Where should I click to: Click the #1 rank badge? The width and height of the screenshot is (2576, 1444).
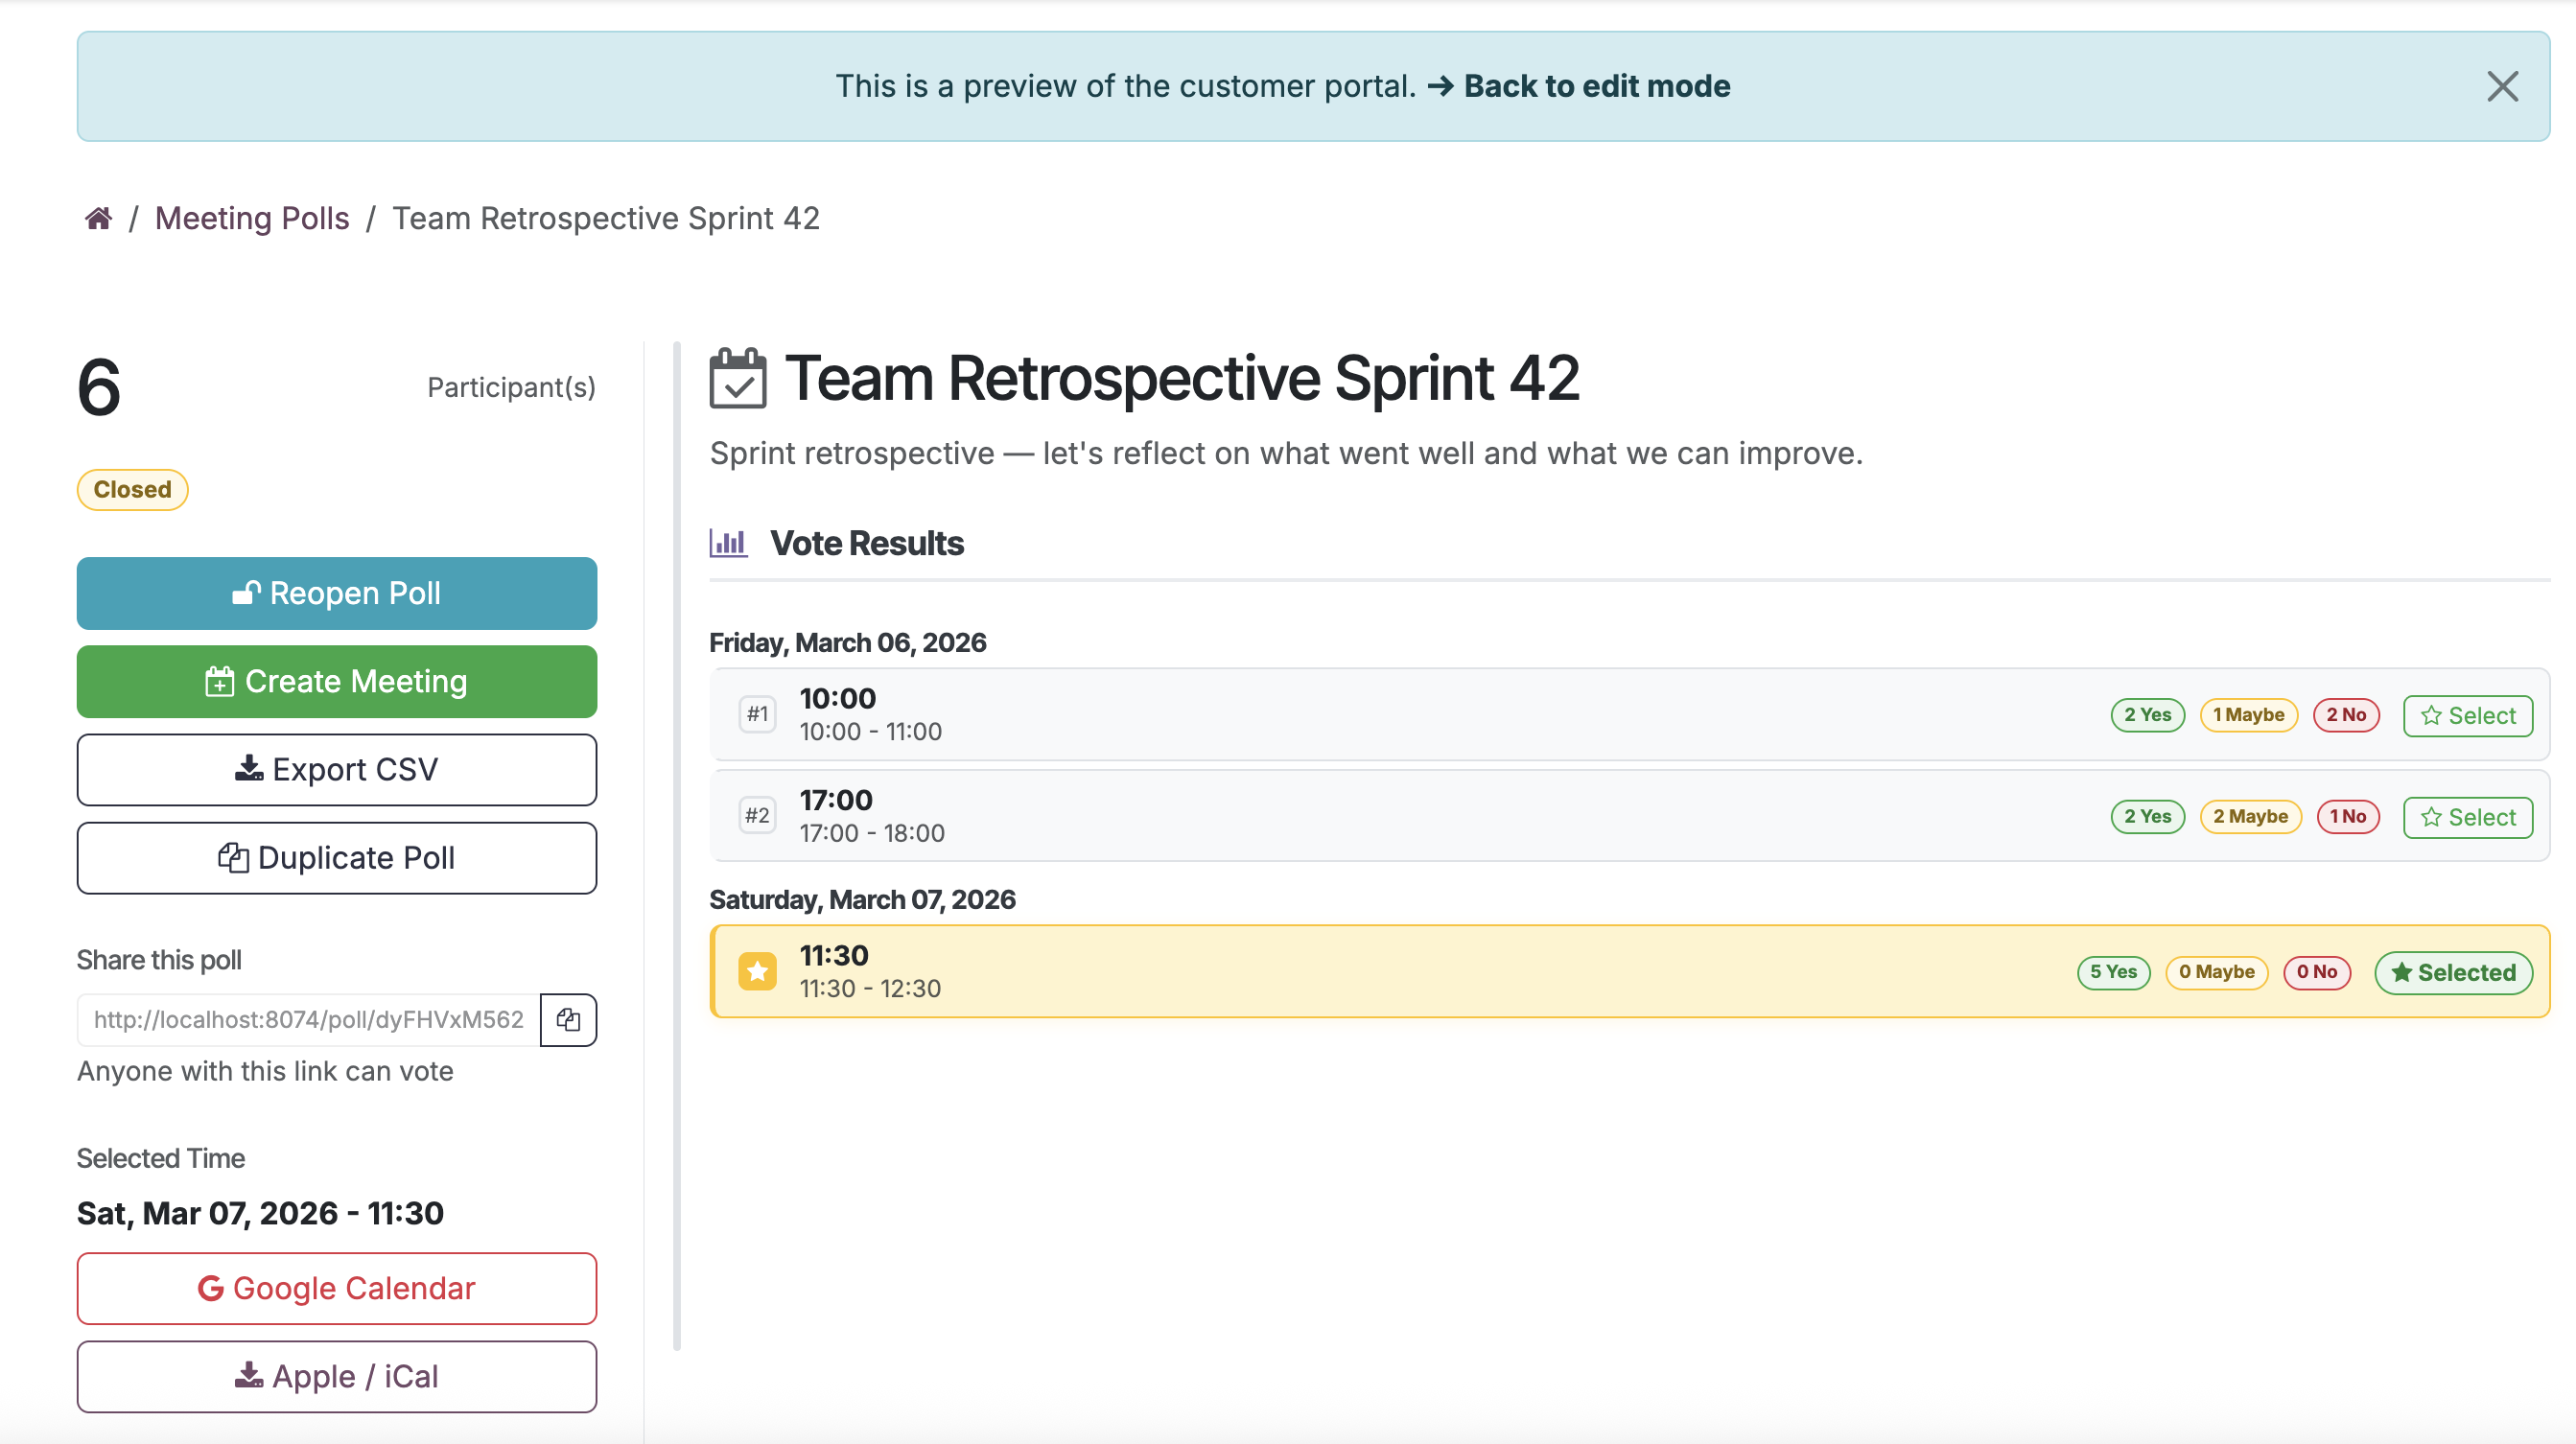pos(757,714)
